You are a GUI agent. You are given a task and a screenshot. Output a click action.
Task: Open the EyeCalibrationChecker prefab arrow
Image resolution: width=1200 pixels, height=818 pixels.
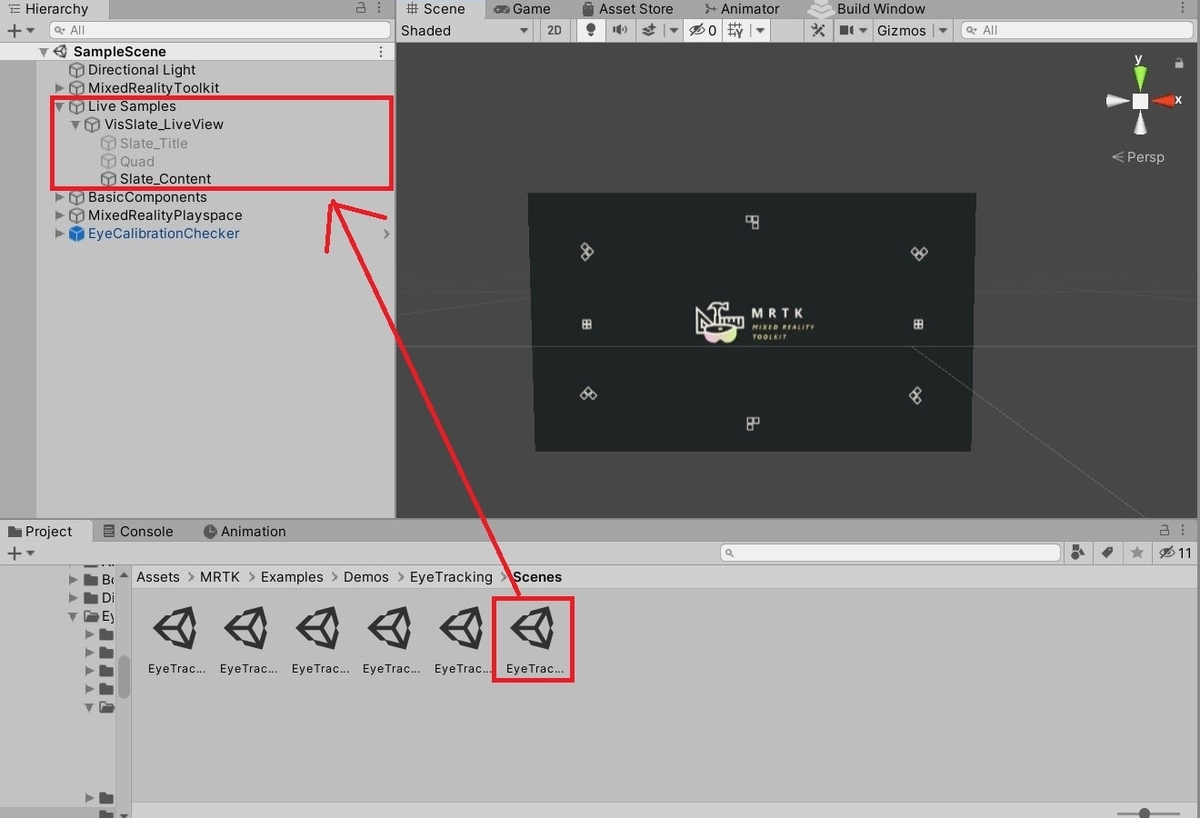click(386, 234)
